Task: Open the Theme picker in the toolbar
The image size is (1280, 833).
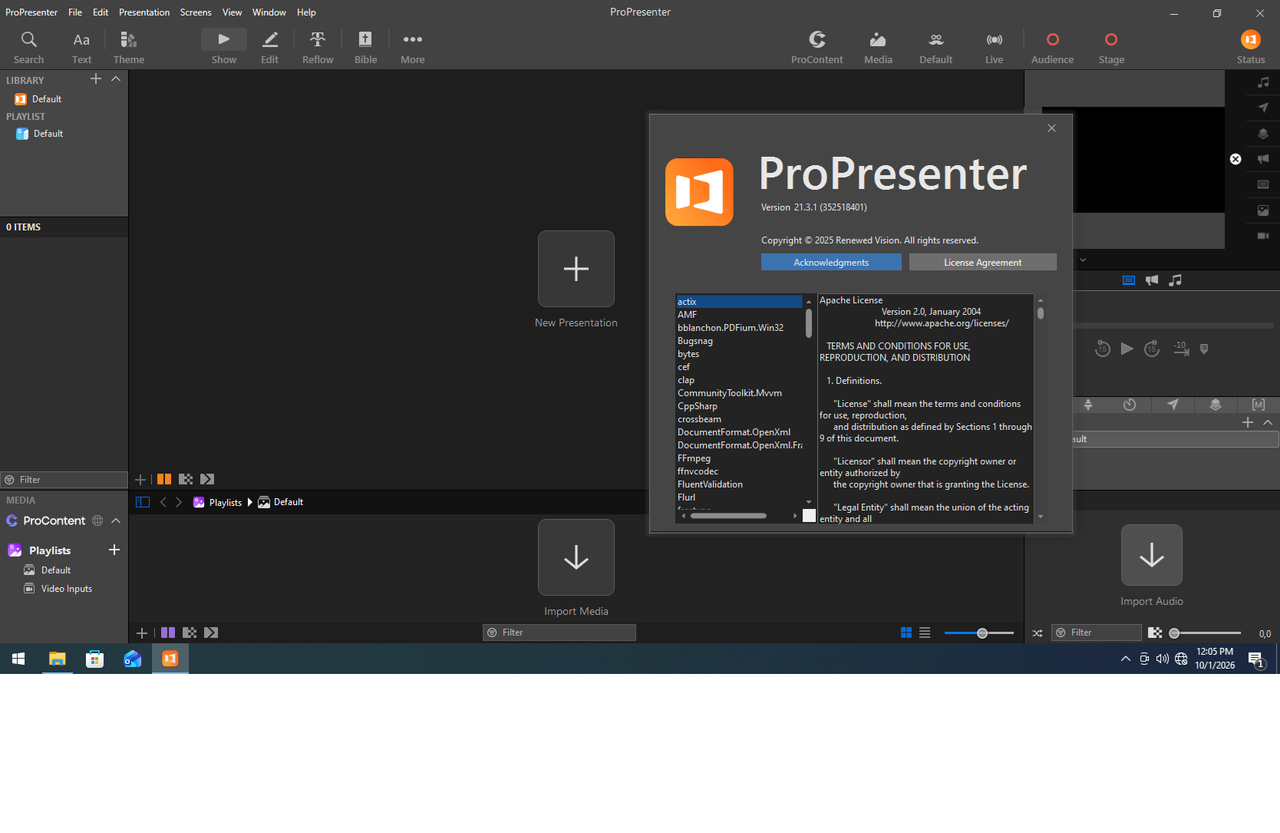Action: pos(129,47)
